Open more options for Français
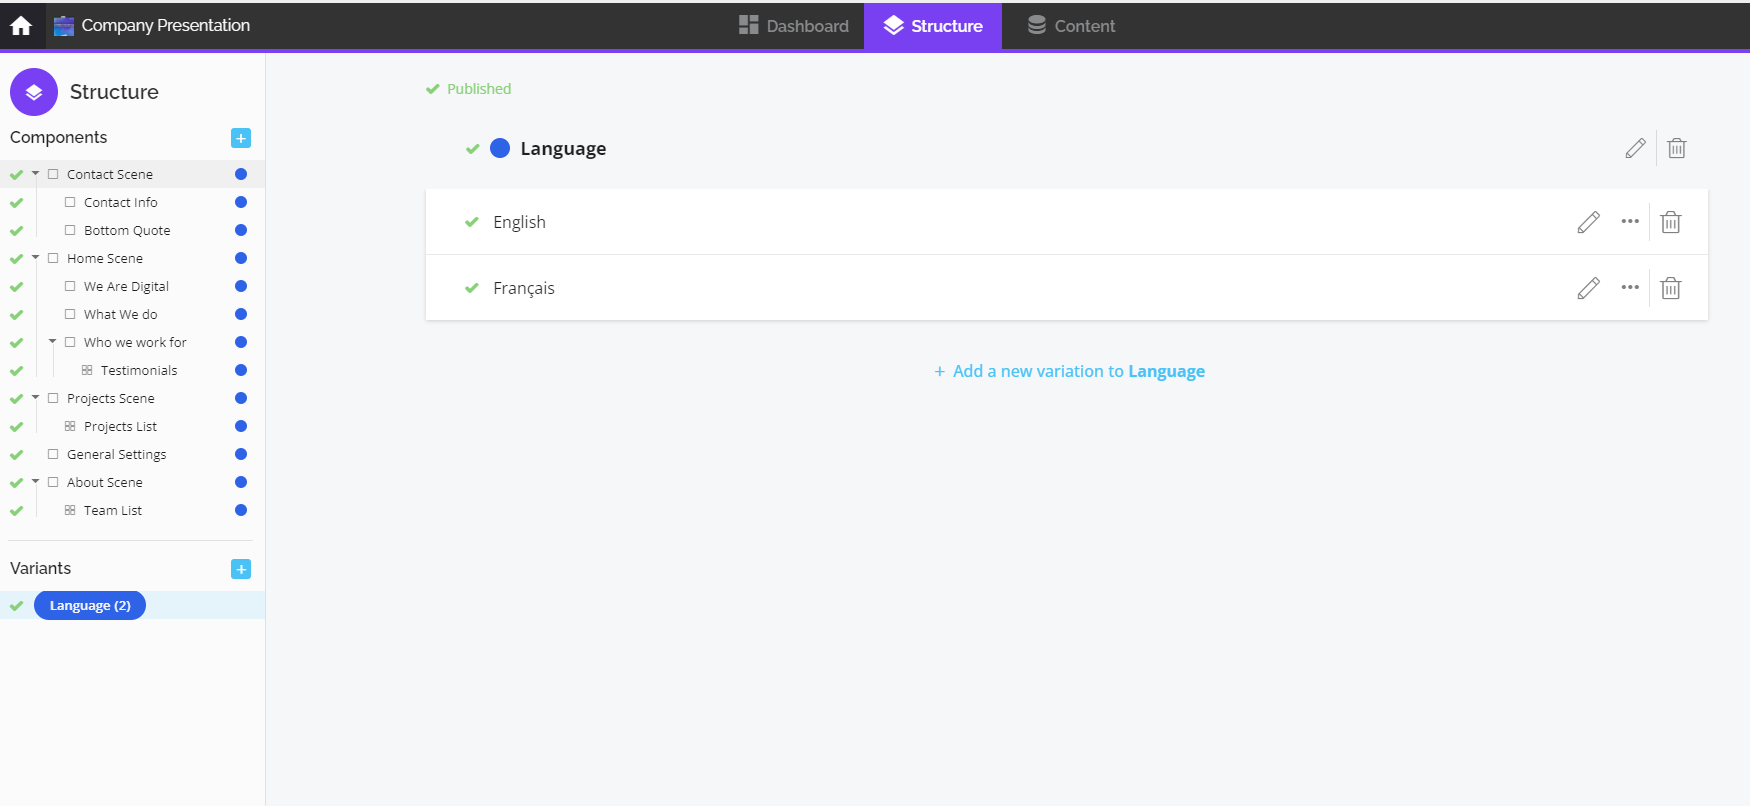1750x806 pixels. click(1630, 287)
